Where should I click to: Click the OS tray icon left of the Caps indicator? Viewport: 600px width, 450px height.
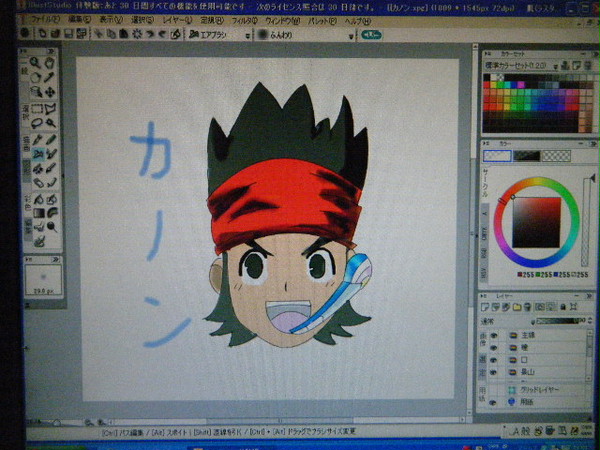(x=574, y=431)
